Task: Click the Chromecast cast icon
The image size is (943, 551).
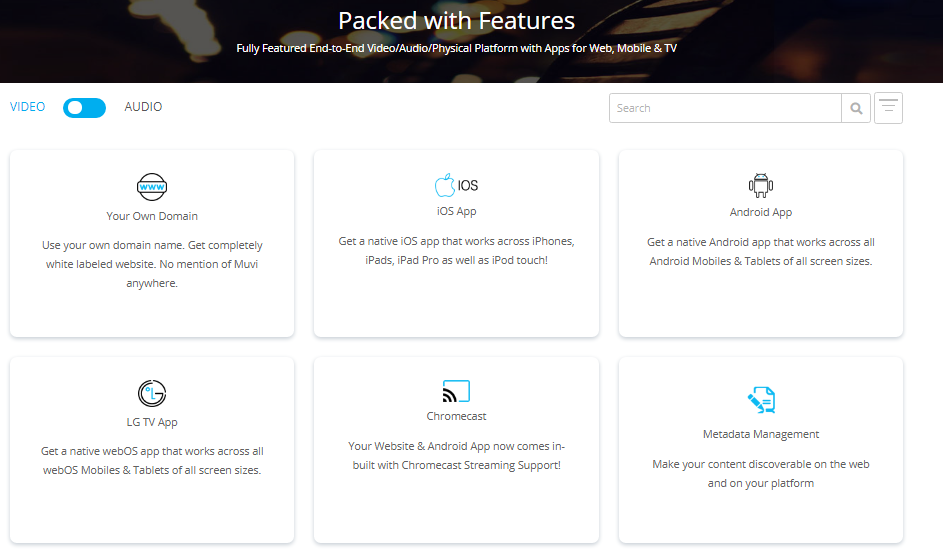Action: click(456, 390)
